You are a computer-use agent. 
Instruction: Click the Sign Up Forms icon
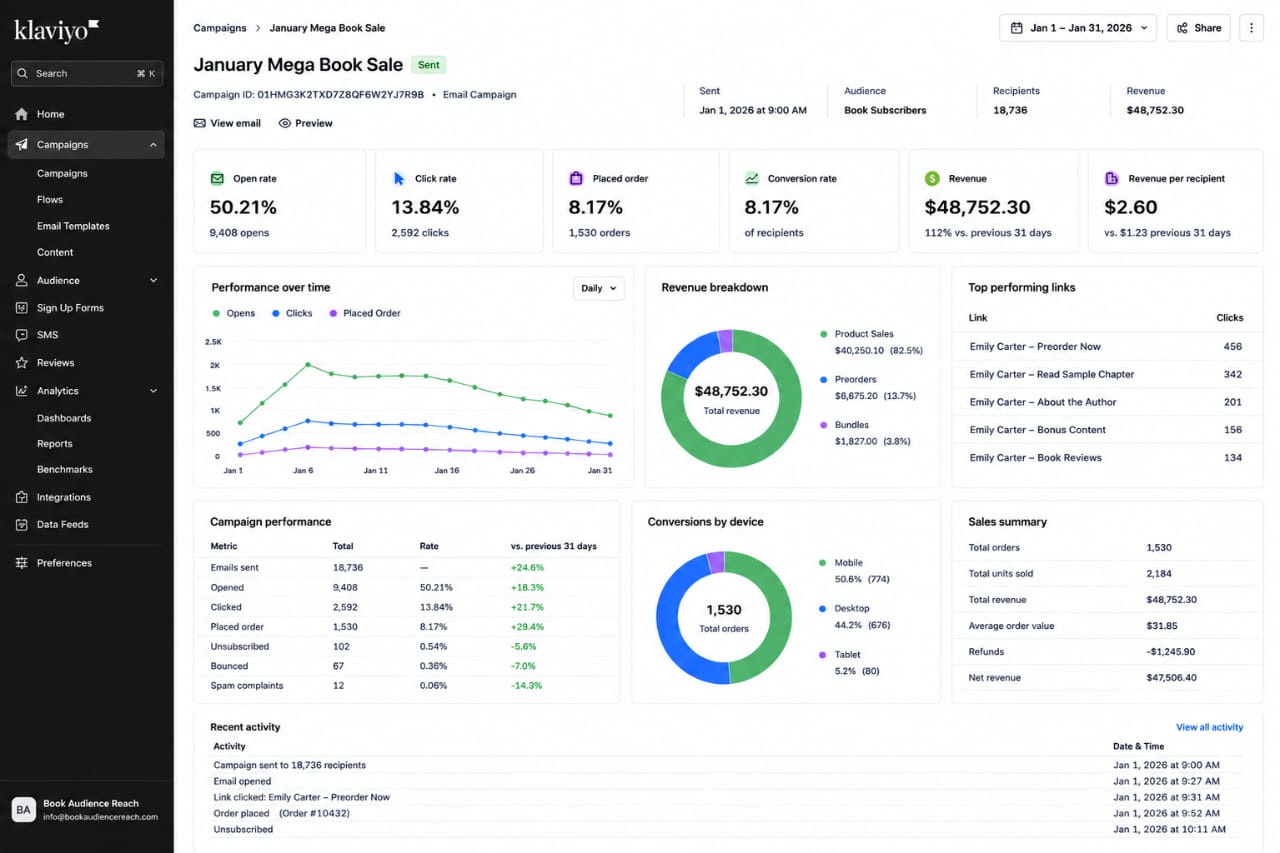(21, 308)
